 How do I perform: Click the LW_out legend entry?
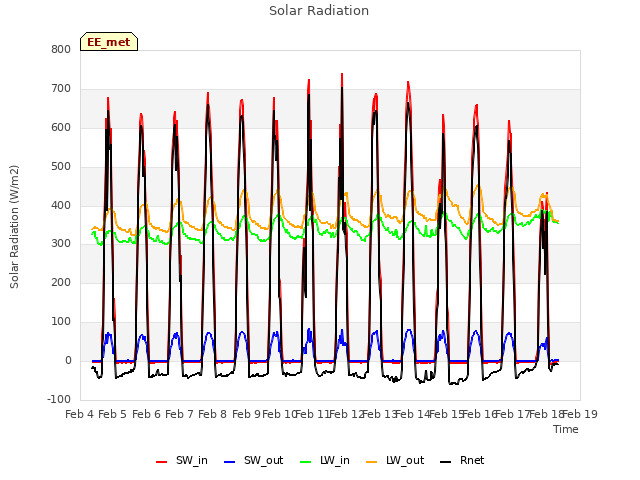[x=395, y=460]
